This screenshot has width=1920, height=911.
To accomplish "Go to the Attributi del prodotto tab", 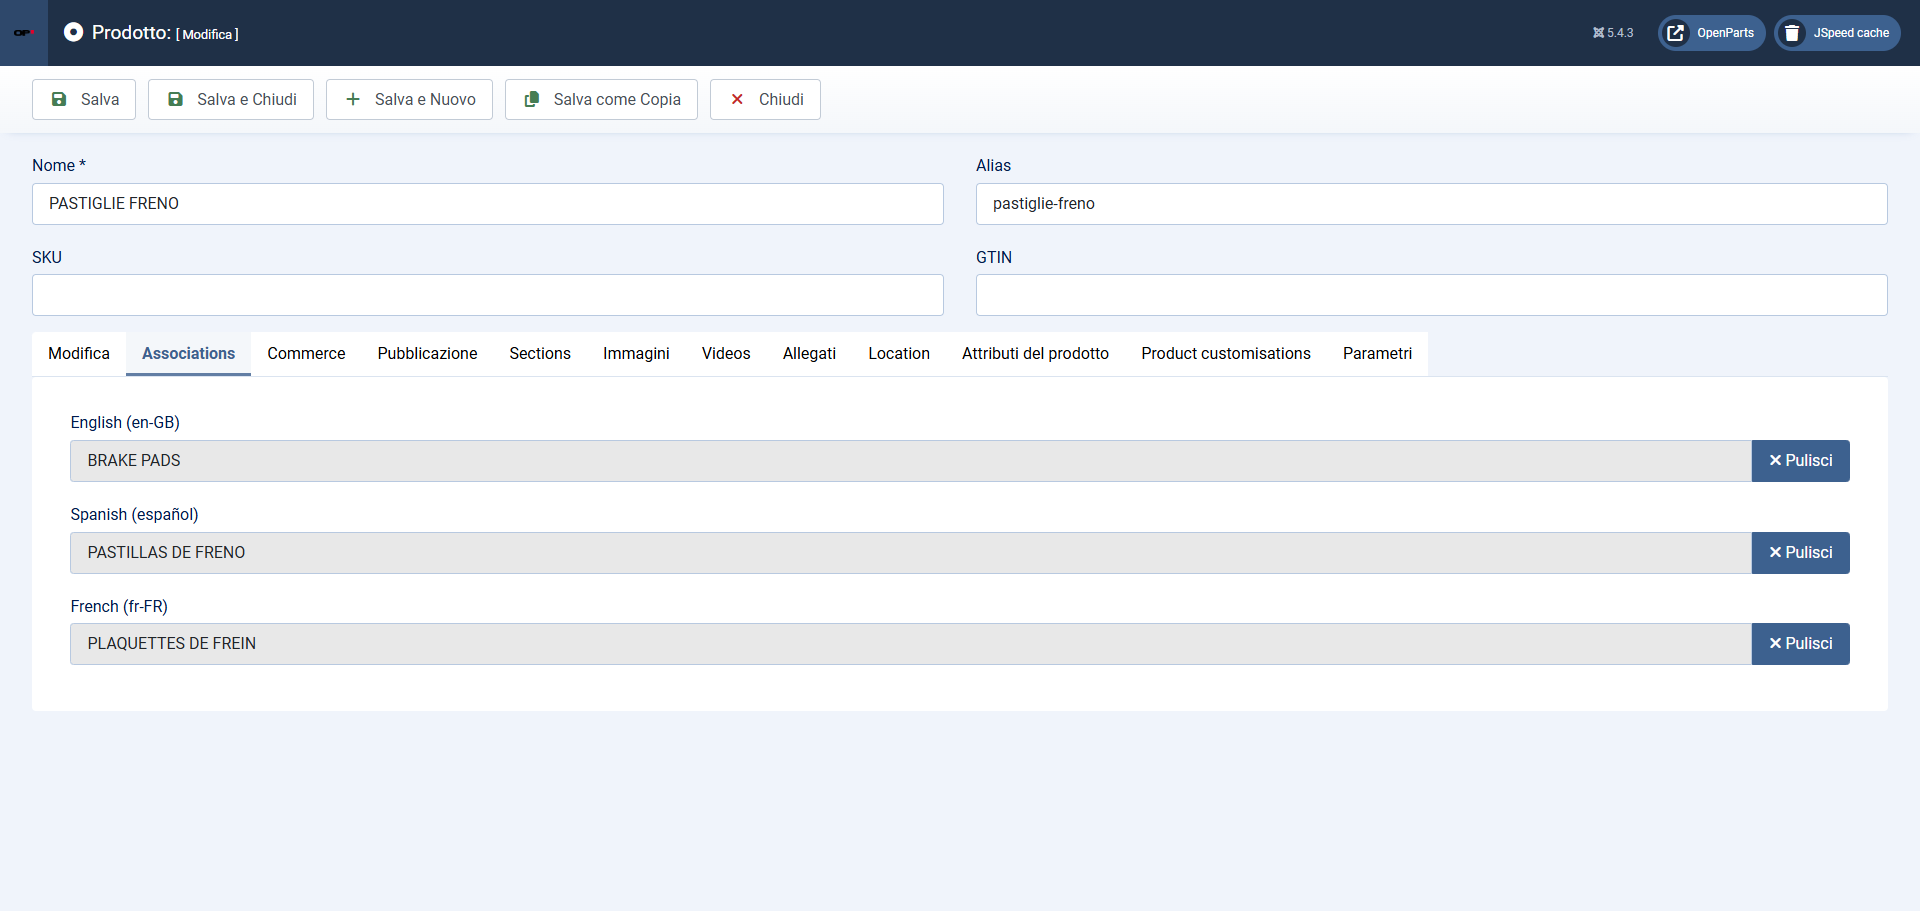I will tap(1035, 354).
